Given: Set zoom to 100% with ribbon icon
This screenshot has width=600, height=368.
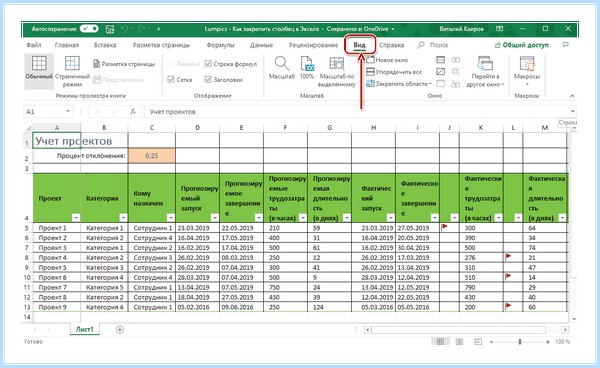Looking at the screenshot, I should (x=307, y=68).
